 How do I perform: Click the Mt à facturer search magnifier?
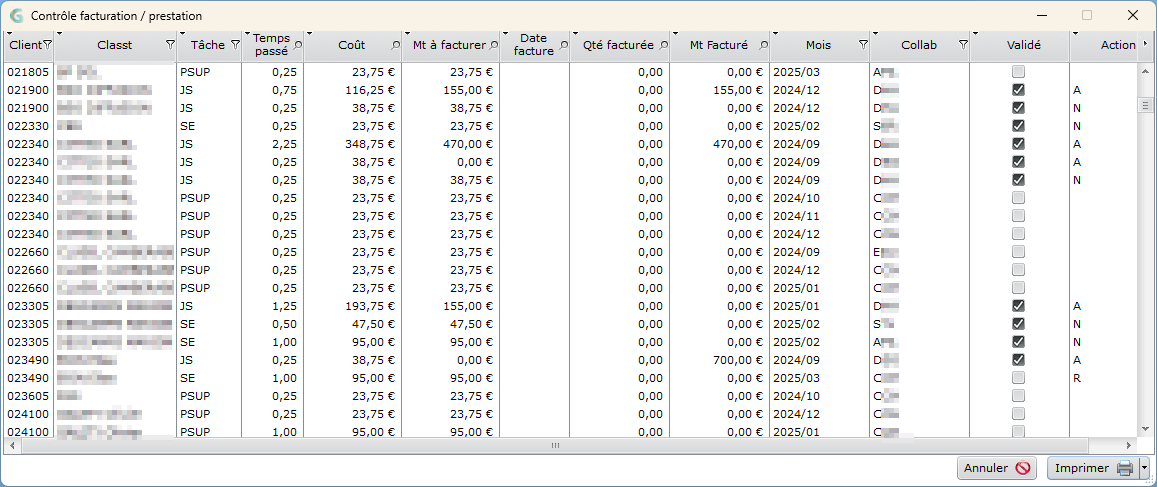click(494, 45)
